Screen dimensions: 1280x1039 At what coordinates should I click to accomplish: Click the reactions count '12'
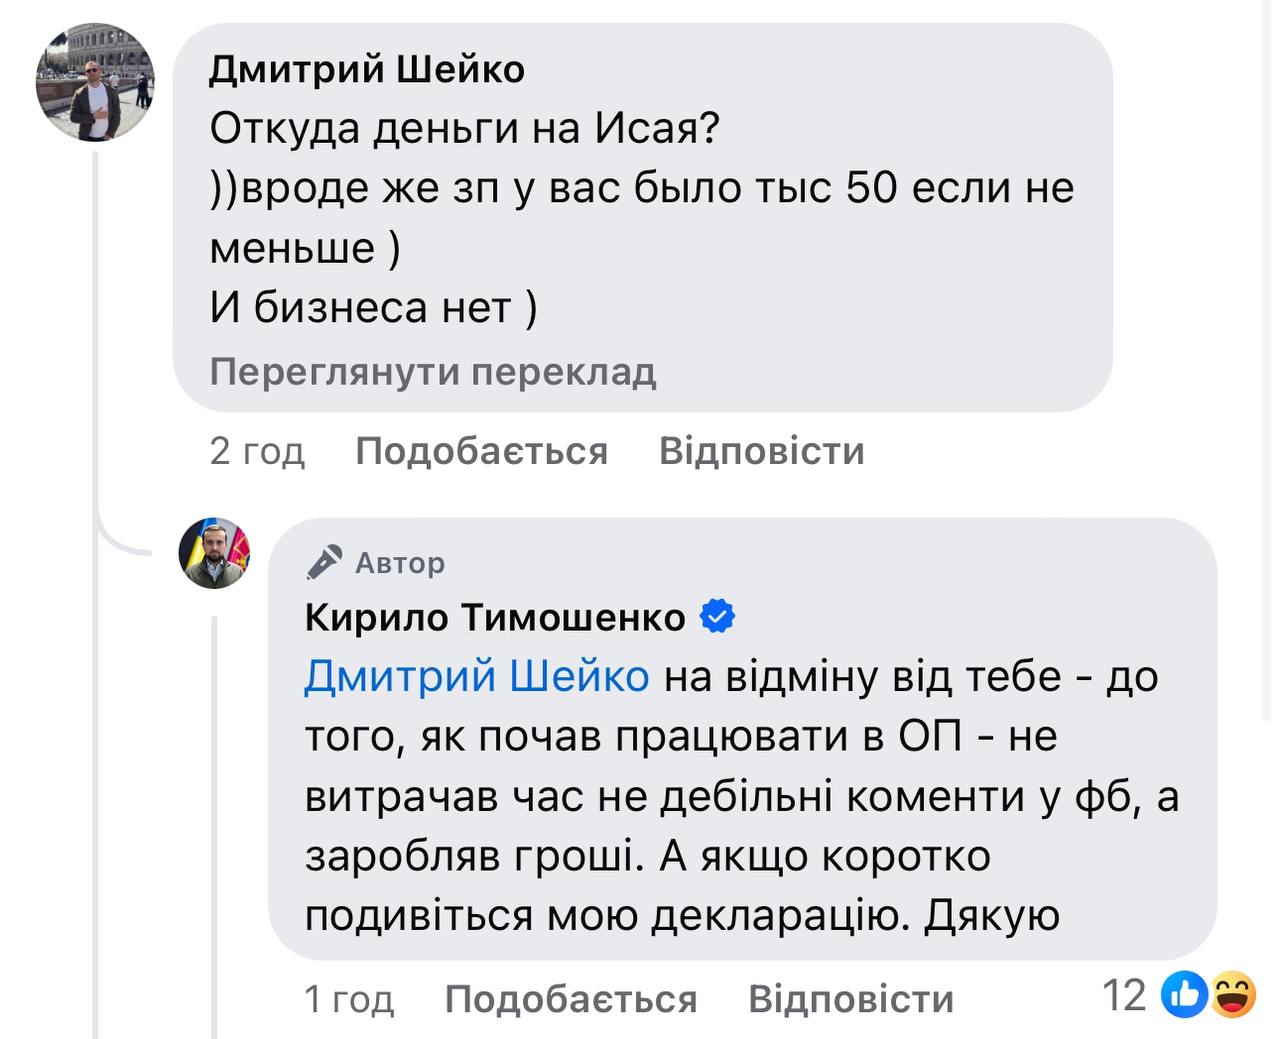[1123, 995]
